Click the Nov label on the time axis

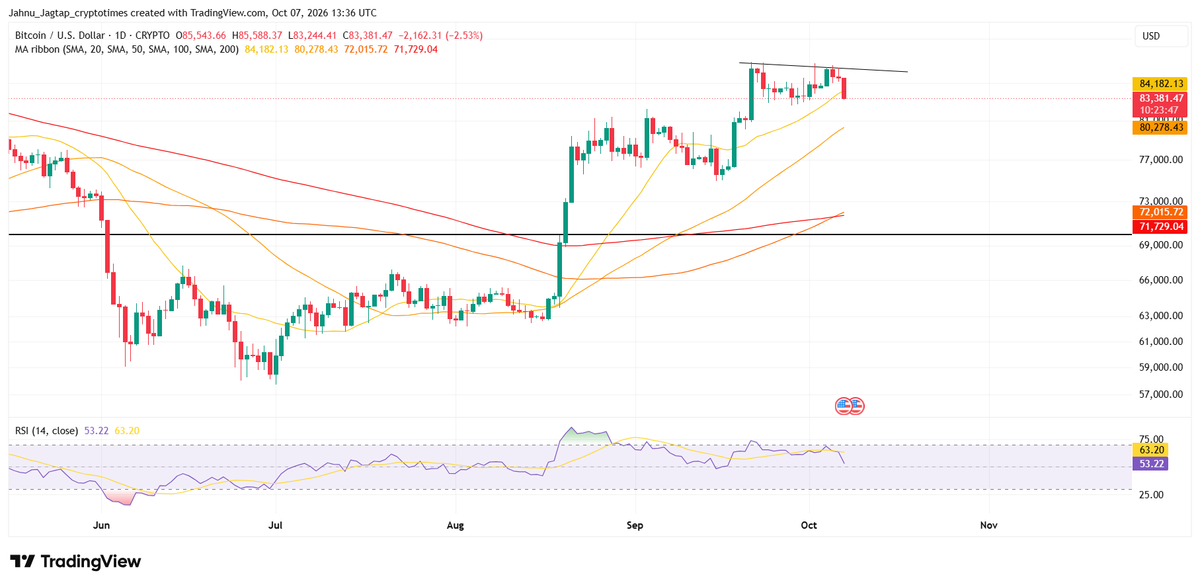pyautogui.click(x=988, y=524)
